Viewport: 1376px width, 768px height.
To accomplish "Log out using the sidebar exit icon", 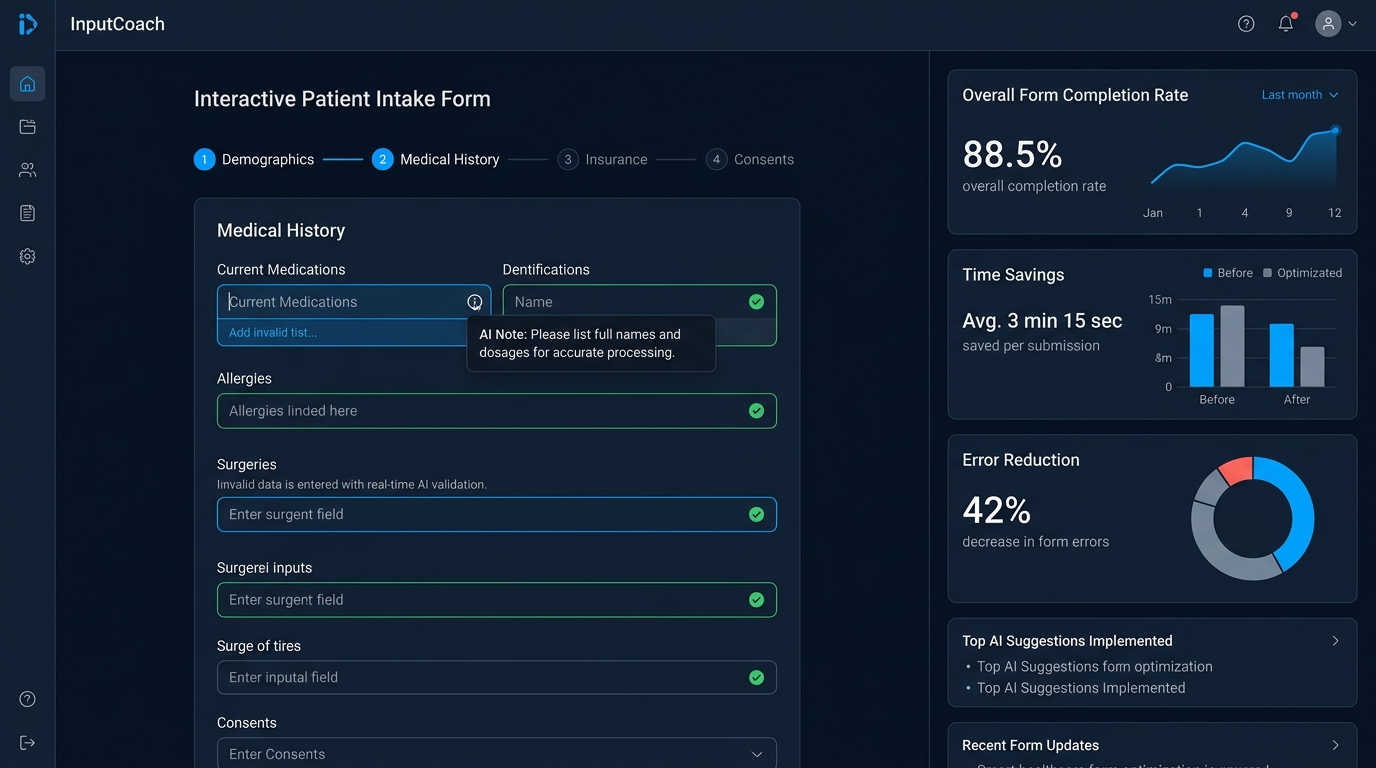I will 27,742.
